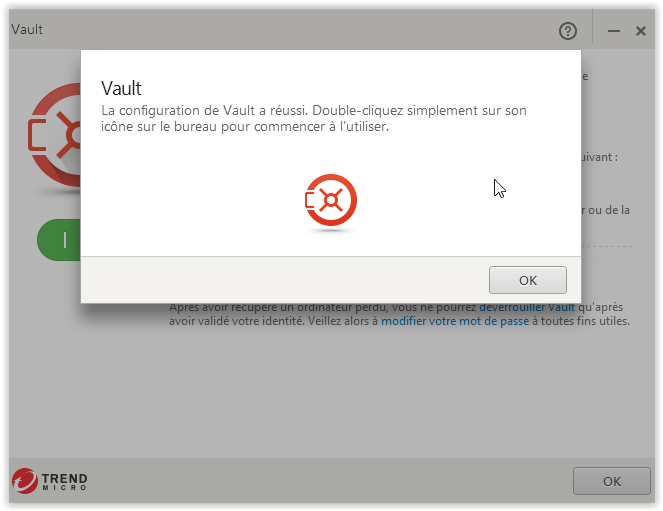Click the OK button in the Vault dialog
663x511 pixels.
pos(528,280)
